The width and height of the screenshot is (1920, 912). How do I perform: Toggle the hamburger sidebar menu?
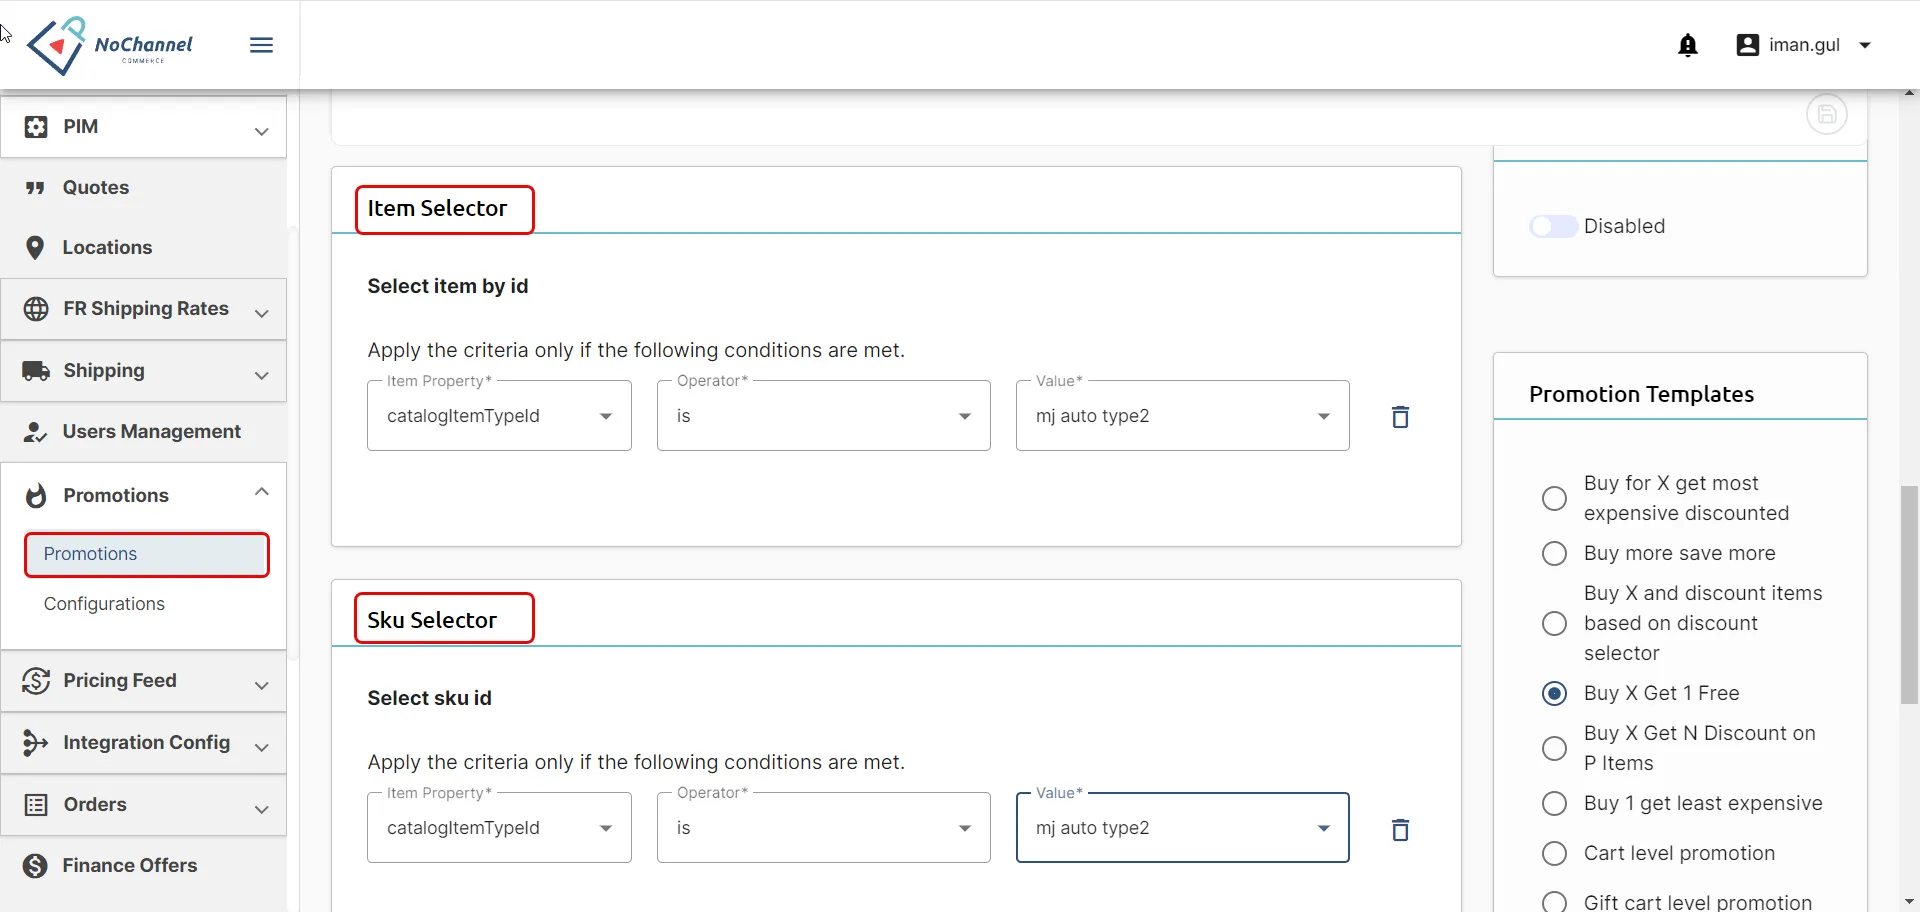pos(262,45)
